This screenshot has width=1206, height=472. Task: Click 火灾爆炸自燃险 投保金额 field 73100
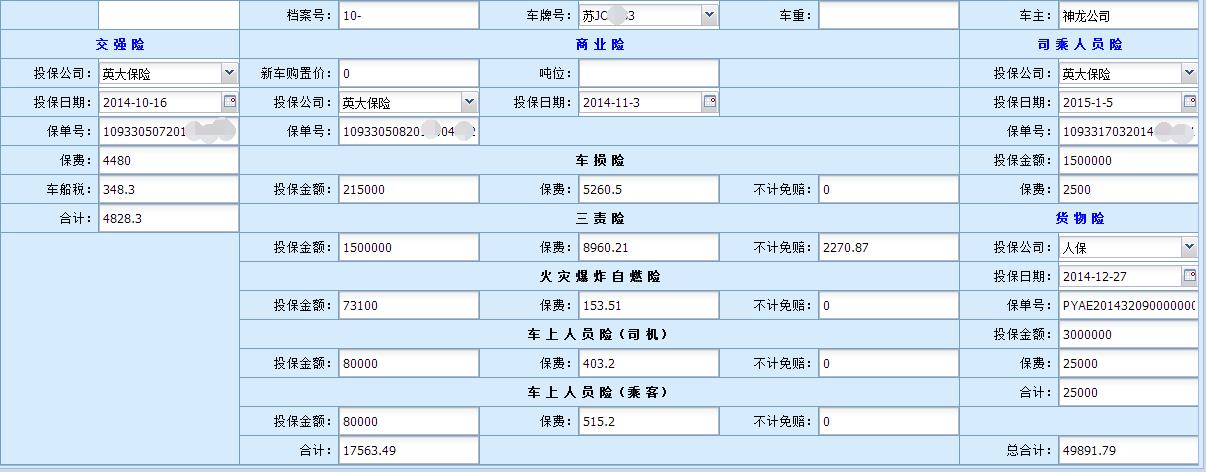pyautogui.click(x=408, y=306)
